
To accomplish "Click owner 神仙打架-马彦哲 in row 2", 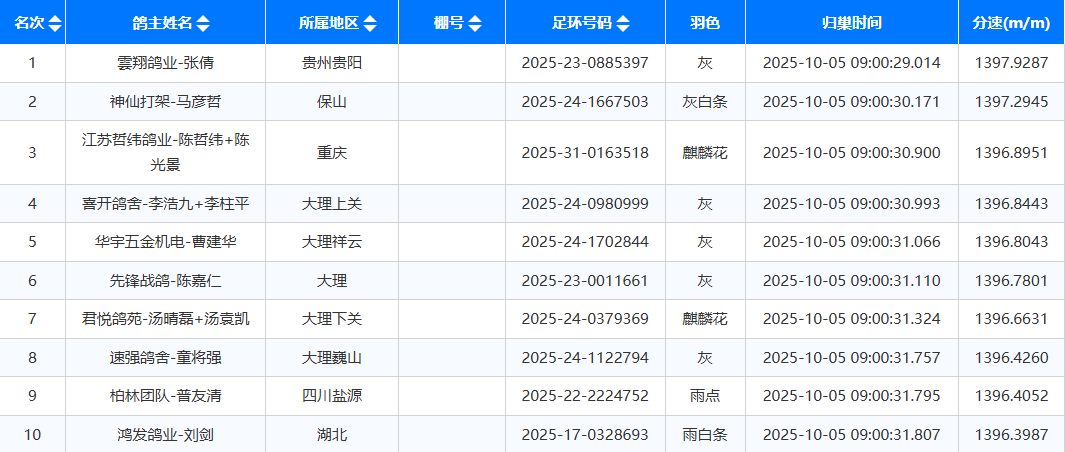I will 165,102.
